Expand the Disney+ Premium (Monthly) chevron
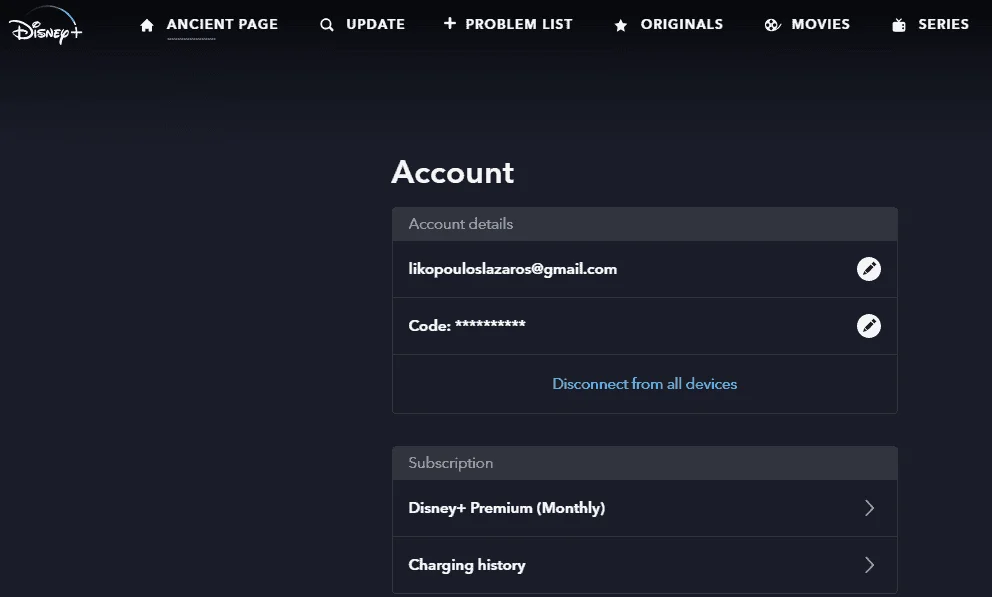This screenshot has height=597, width=992. pyautogui.click(x=869, y=508)
